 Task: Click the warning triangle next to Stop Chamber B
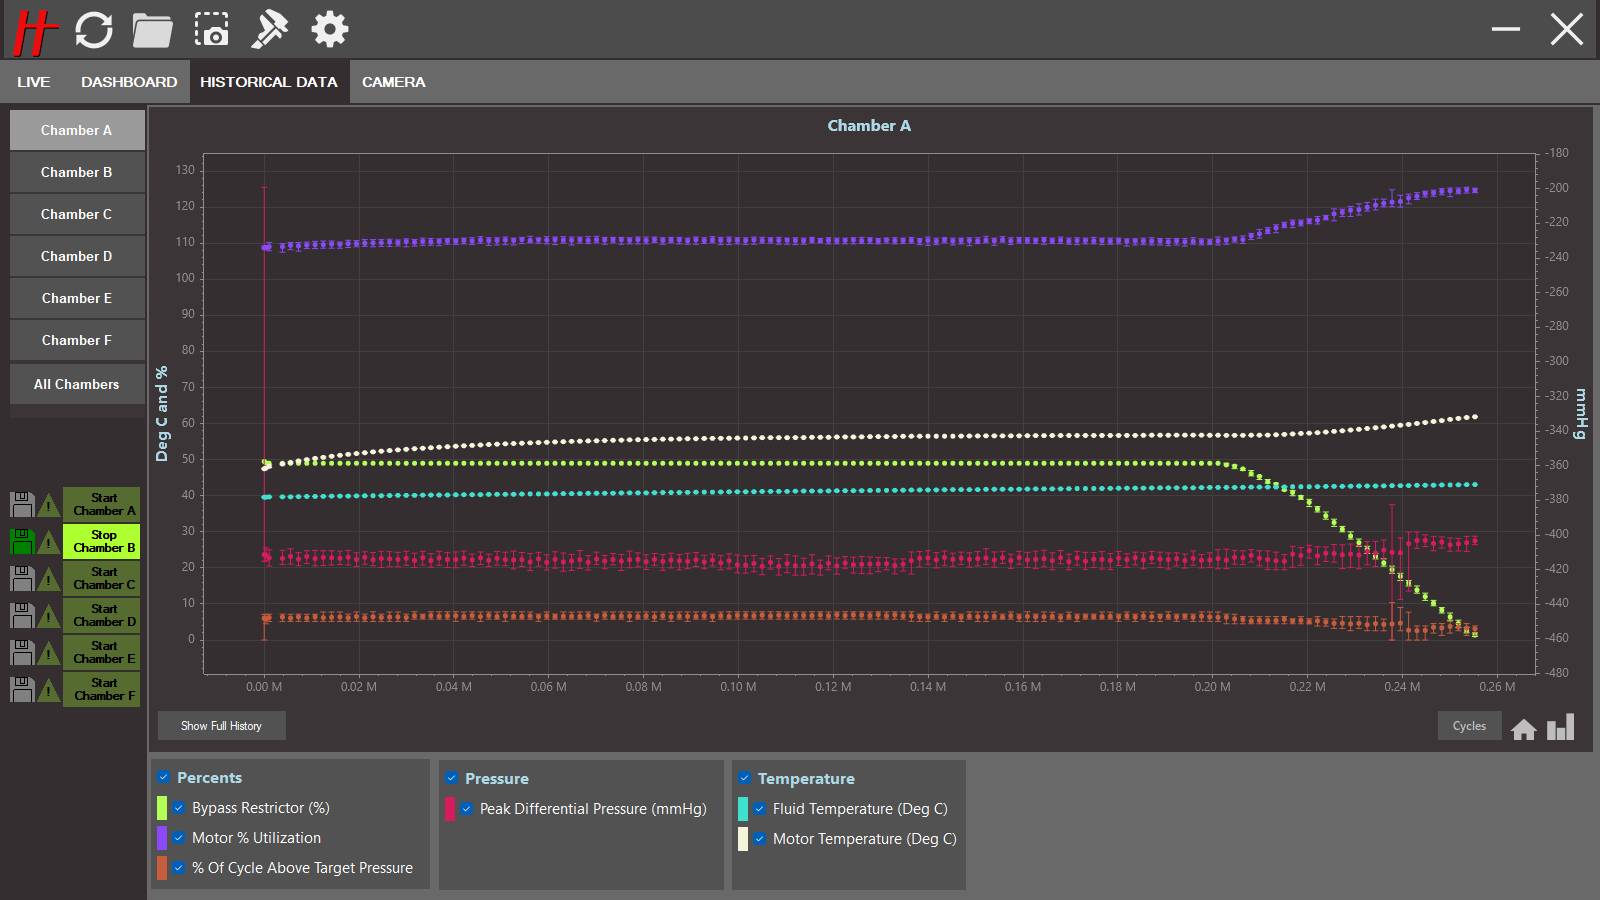coord(48,542)
